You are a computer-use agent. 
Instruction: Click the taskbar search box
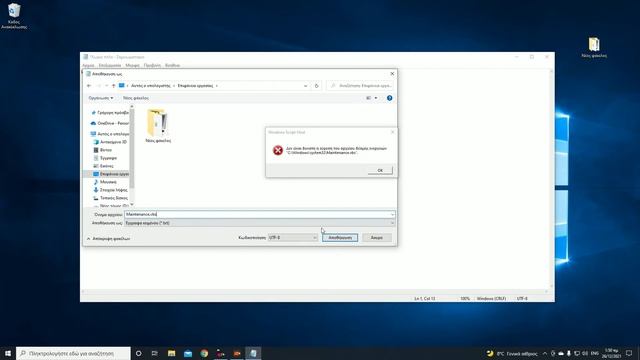coord(73,353)
